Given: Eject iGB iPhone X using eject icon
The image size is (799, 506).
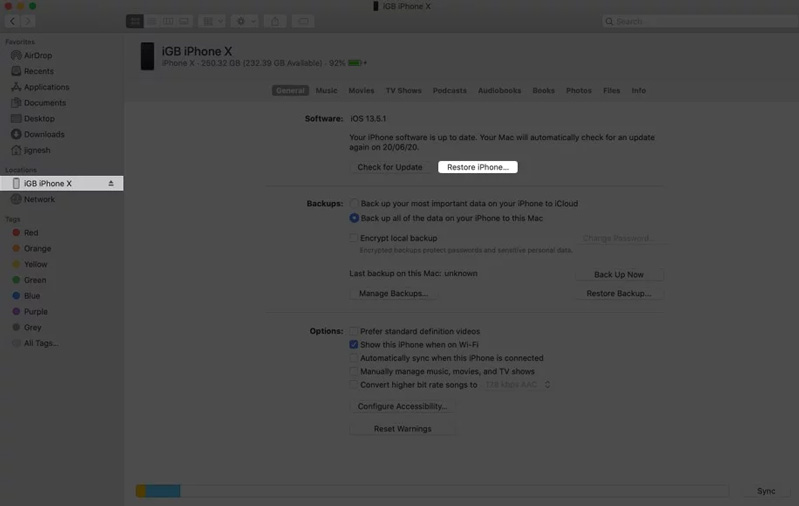Looking at the screenshot, I should (x=111, y=183).
